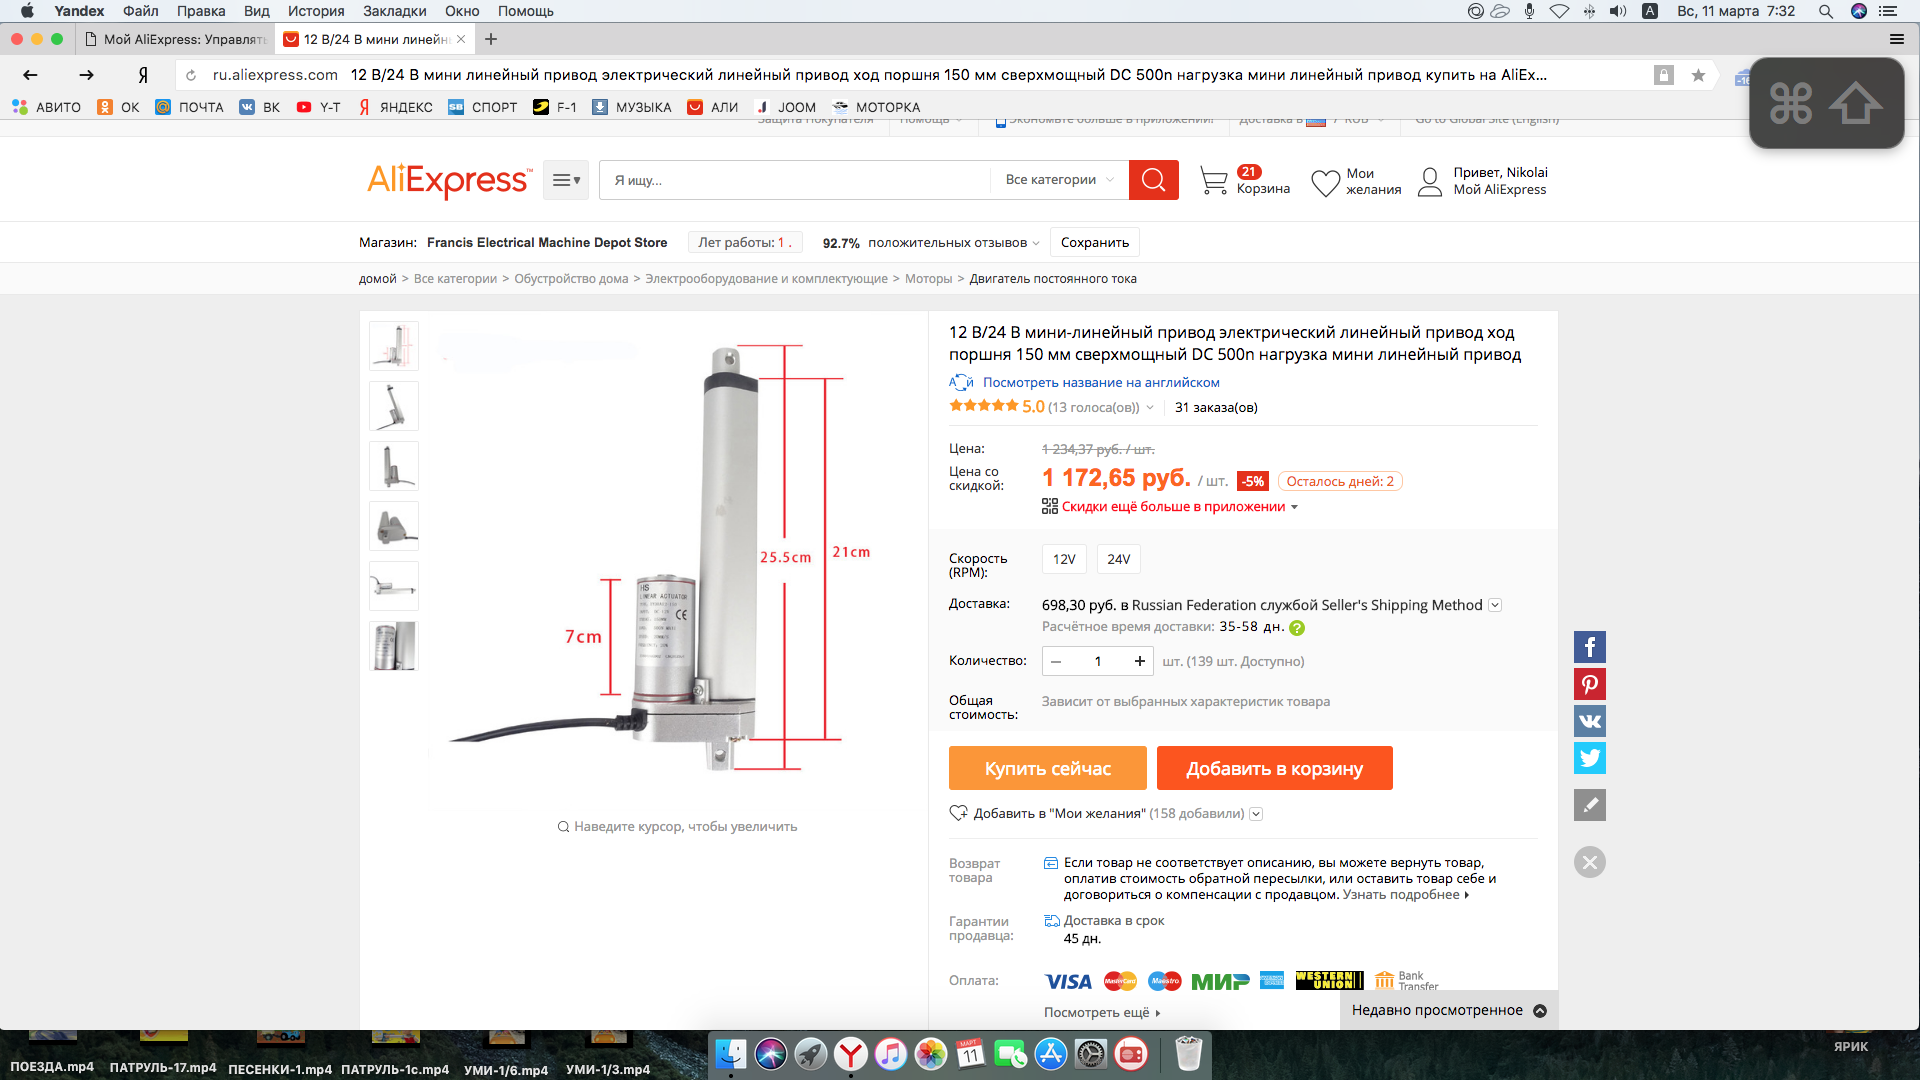Screen dimensions: 1920x1080
Task: Open the Закладки menu in the menu bar
Action: (394, 11)
